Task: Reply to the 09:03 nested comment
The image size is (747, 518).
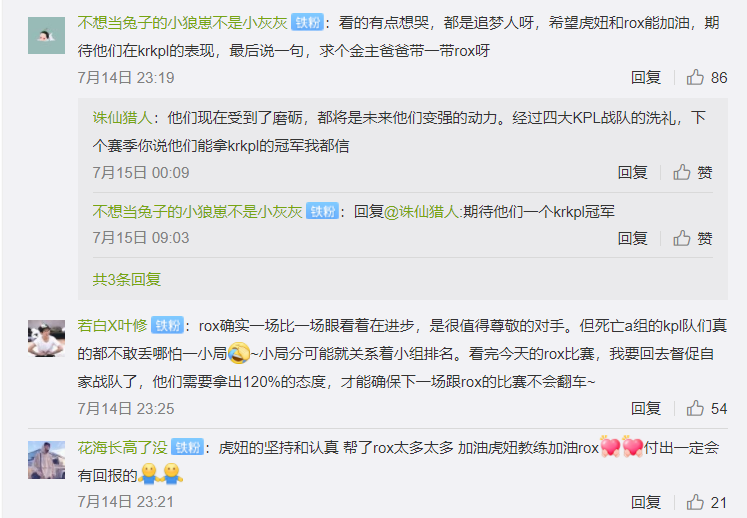Action: point(632,238)
